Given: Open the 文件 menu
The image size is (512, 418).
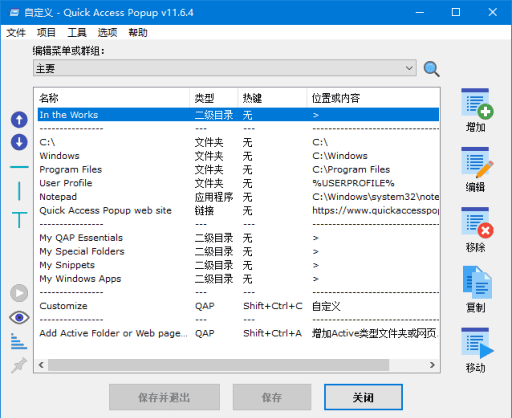Looking at the screenshot, I should click(16, 33).
